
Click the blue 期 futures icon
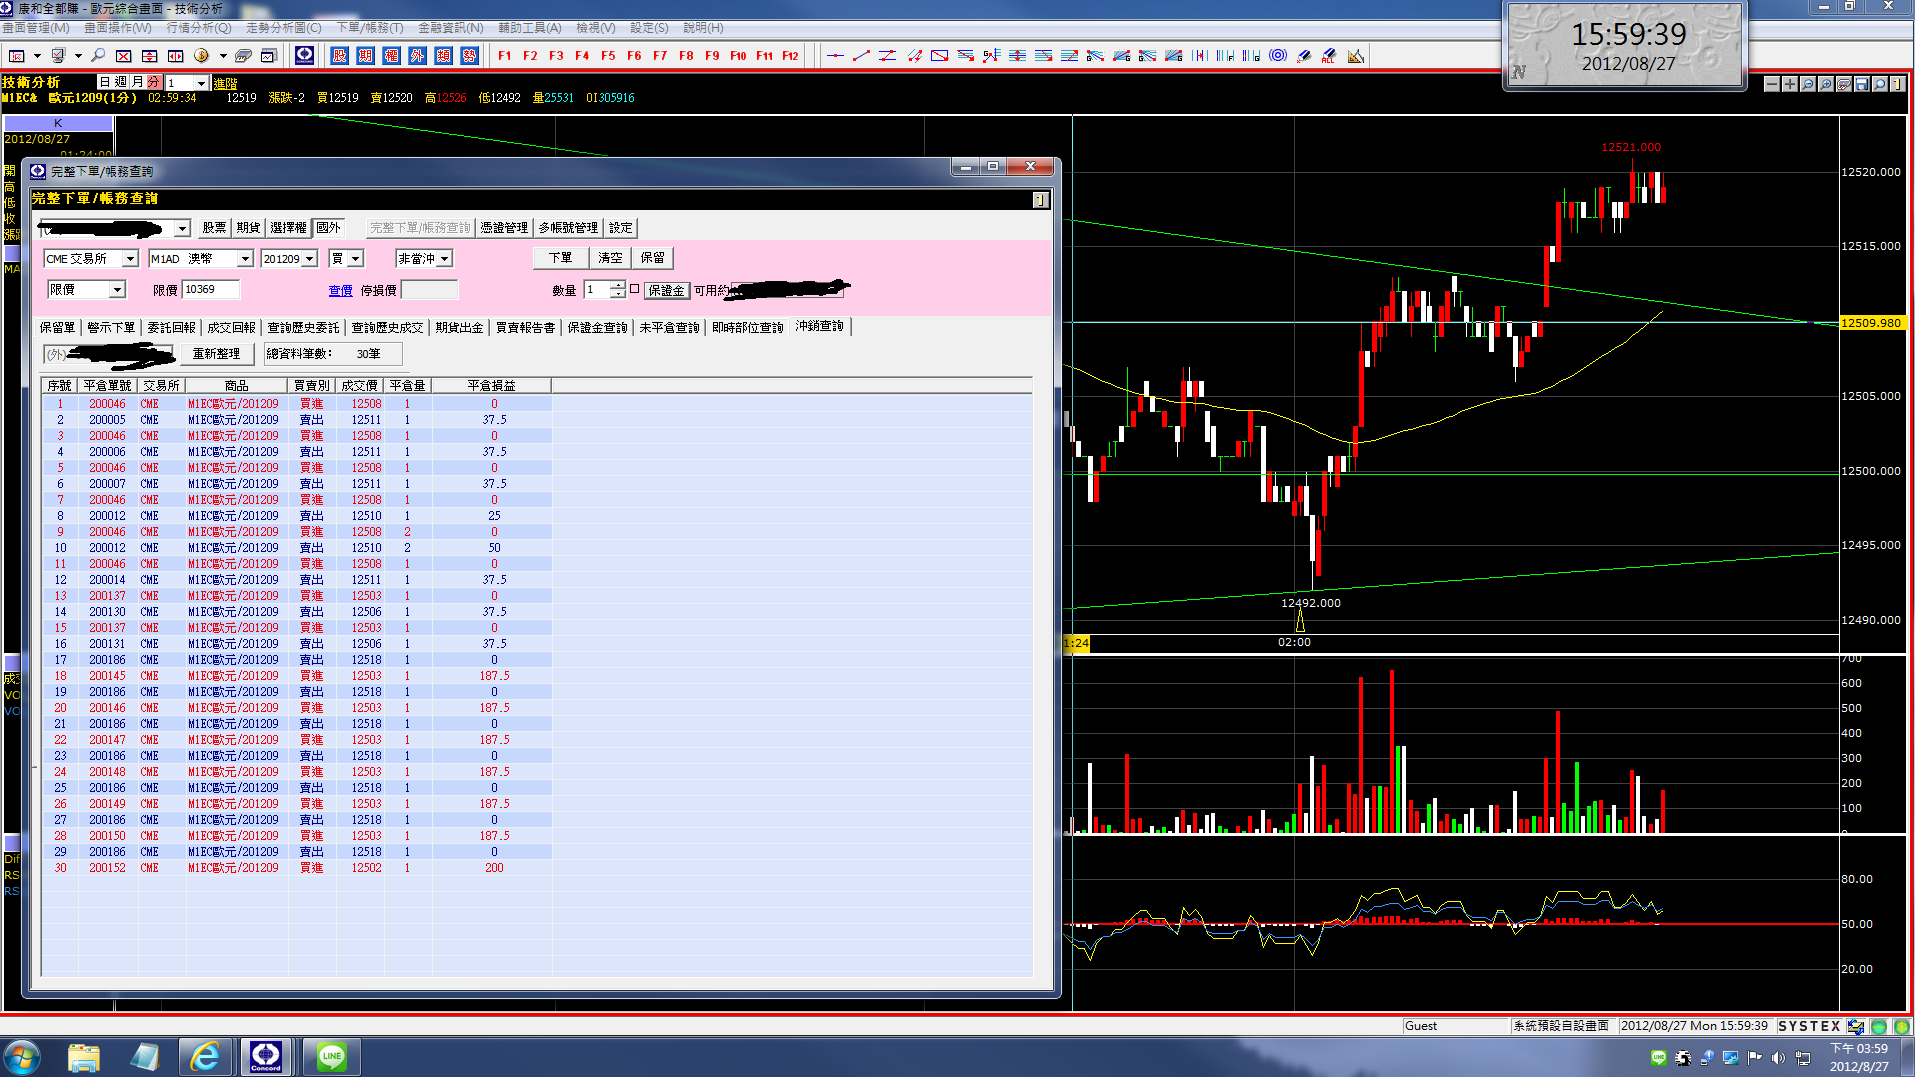(x=366, y=56)
